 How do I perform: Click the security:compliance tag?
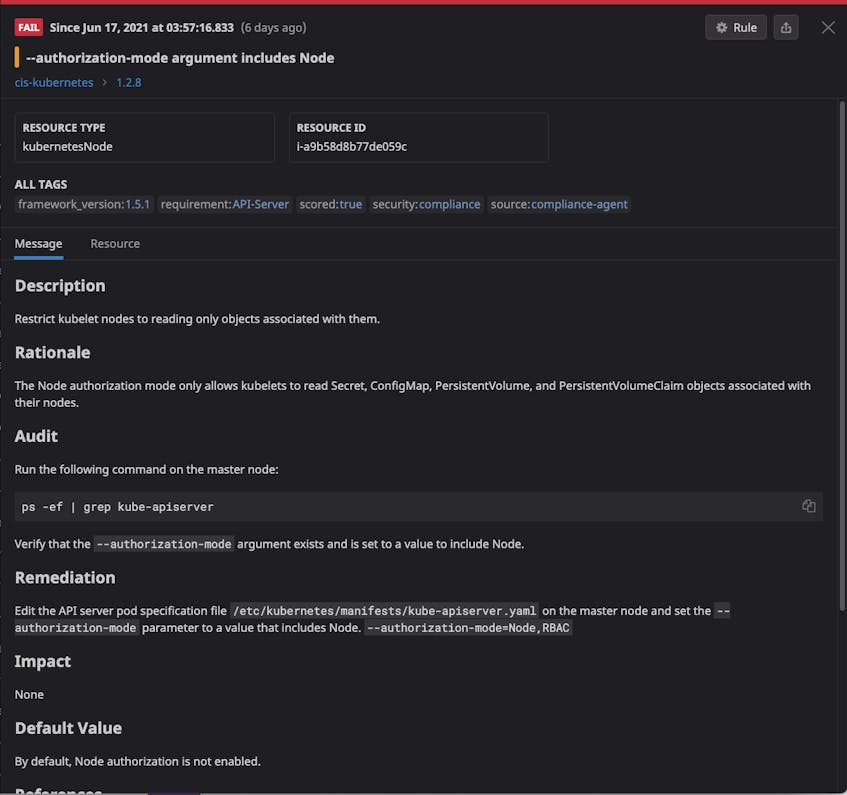tap(426, 204)
